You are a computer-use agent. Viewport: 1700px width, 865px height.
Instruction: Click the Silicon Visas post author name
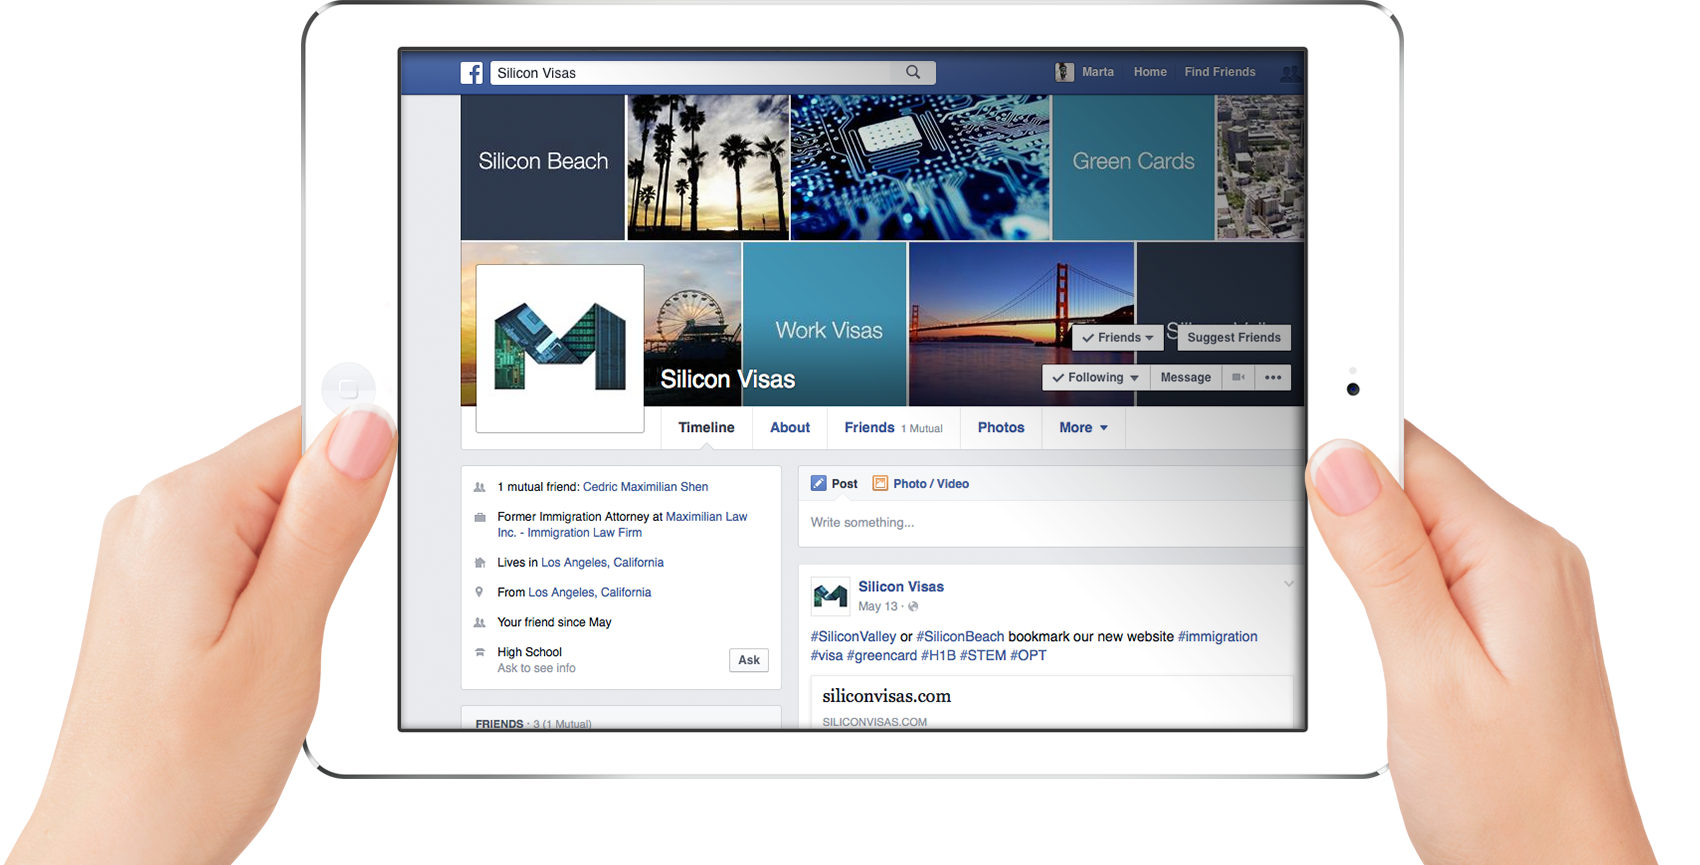[x=901, y=587]
